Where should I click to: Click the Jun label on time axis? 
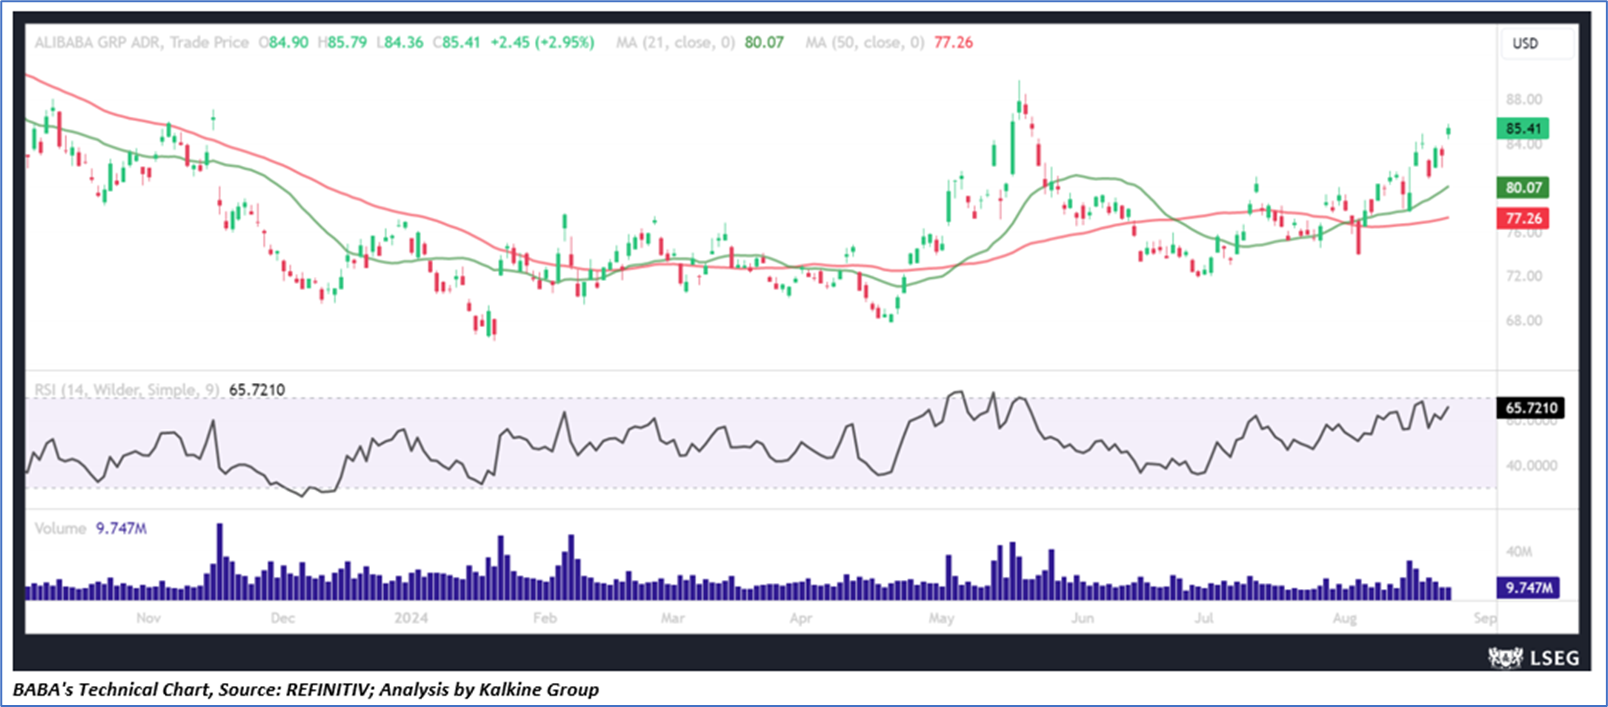pos(1082,618)
